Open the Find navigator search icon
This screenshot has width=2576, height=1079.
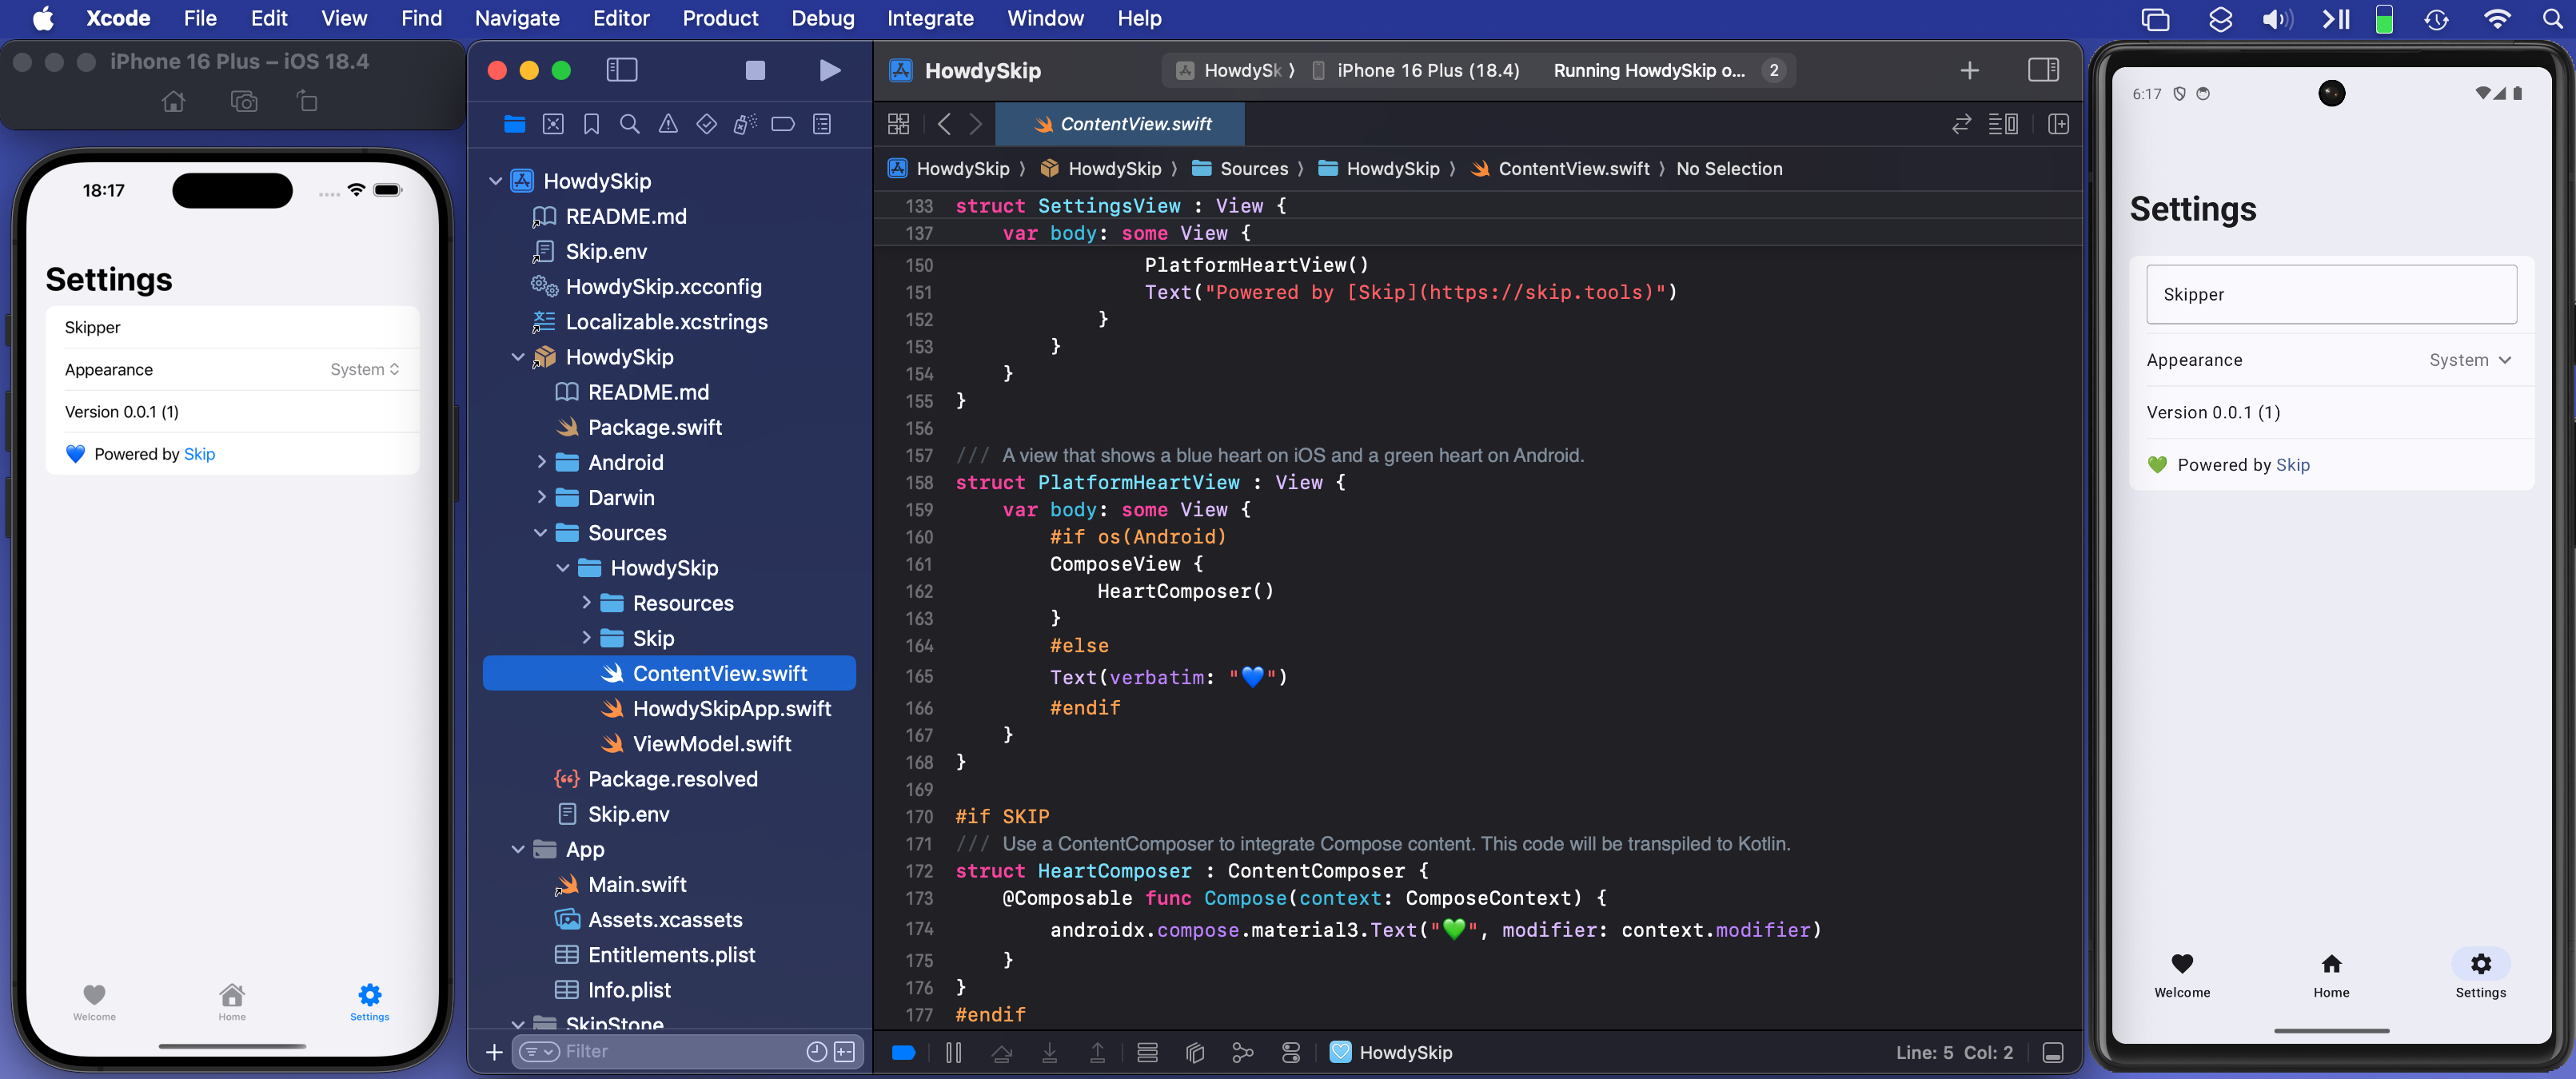630,124
